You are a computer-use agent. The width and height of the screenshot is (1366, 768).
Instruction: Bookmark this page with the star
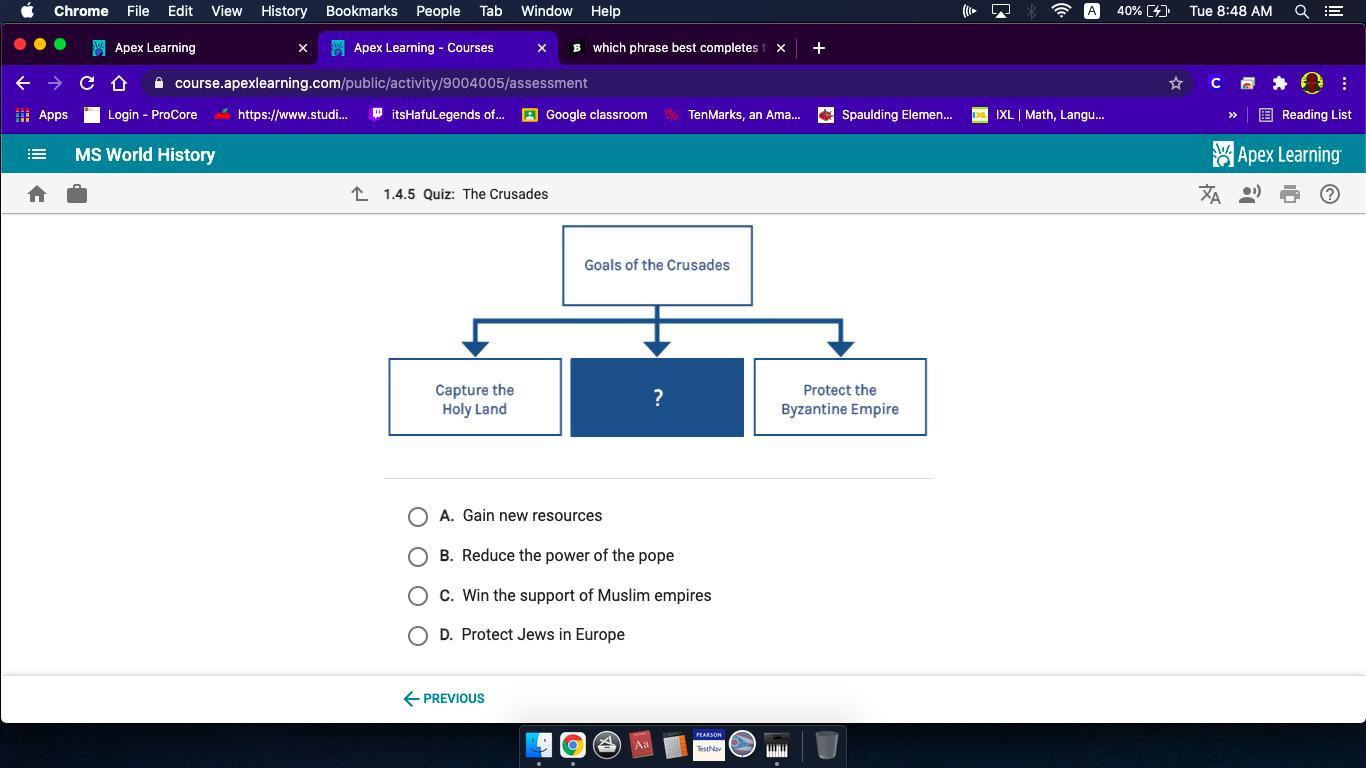pyautogui.click(x=1176, y=83)
